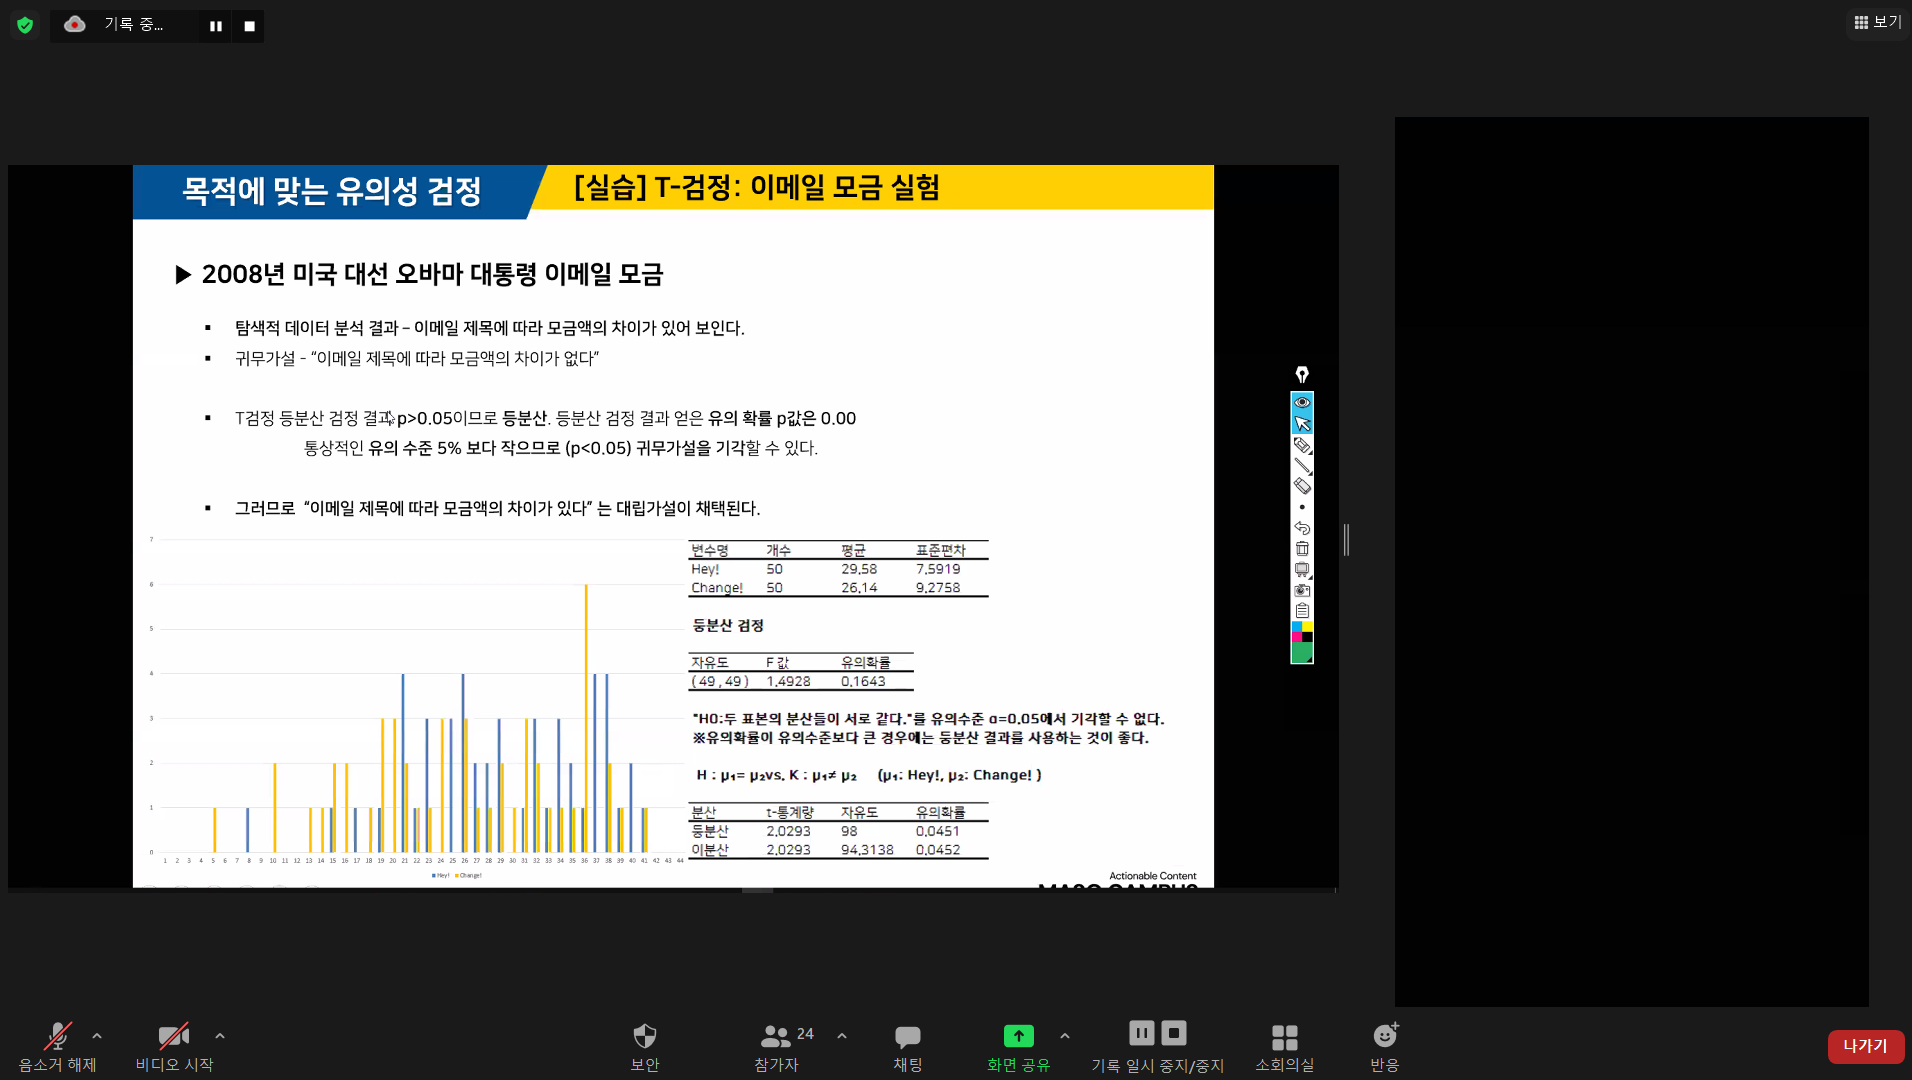Open the clipboard icon in annotation toolbar

pyautogui.click(x=1302, y=610)
